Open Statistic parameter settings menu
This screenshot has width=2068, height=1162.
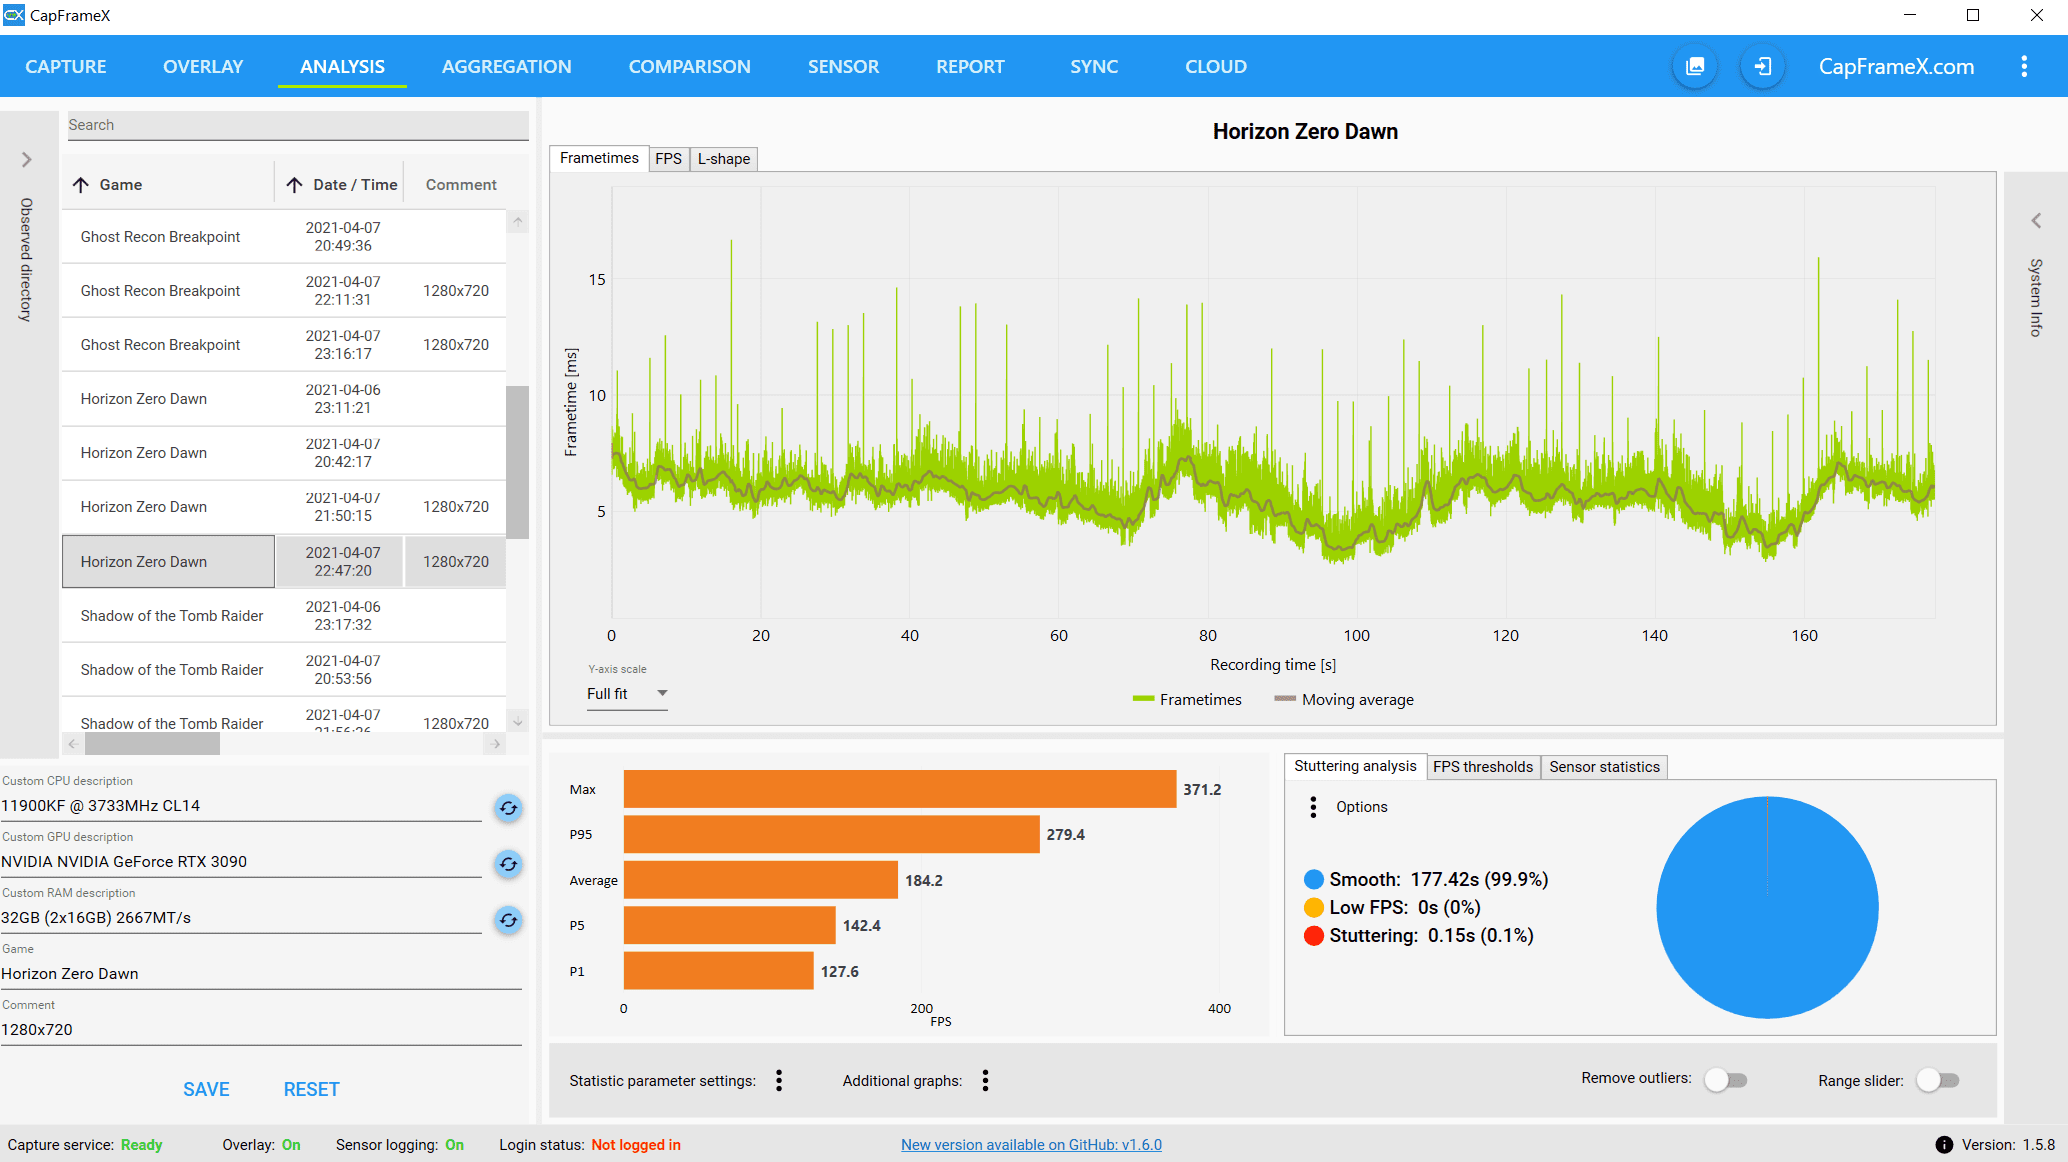click(779, 1080)
